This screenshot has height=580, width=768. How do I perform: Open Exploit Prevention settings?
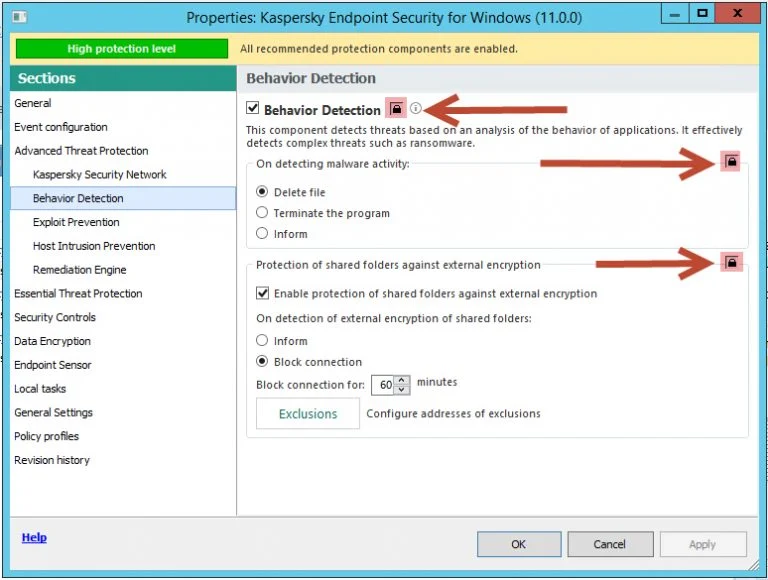(x=122, y=222)
